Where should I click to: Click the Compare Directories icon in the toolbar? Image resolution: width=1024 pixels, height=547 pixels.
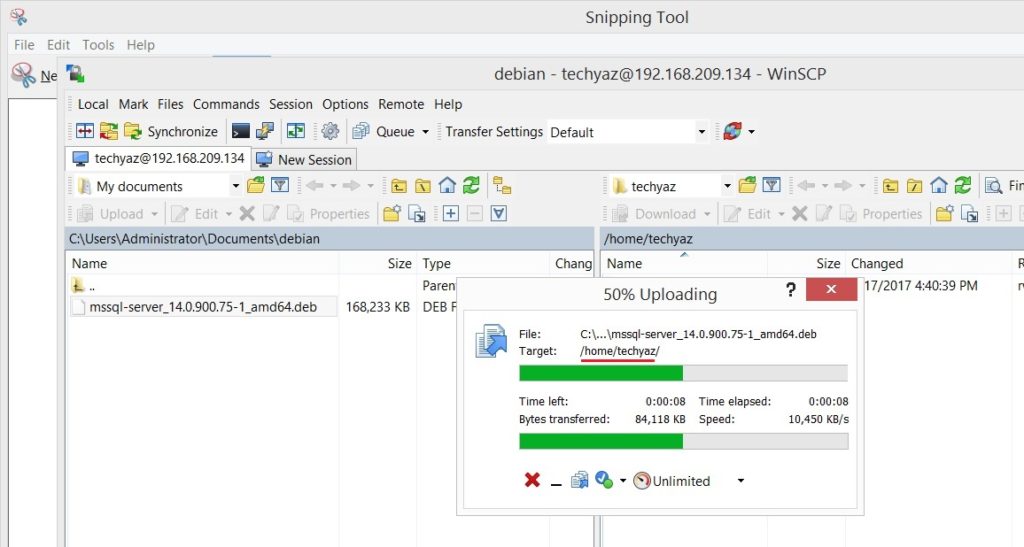pos(85,132)
